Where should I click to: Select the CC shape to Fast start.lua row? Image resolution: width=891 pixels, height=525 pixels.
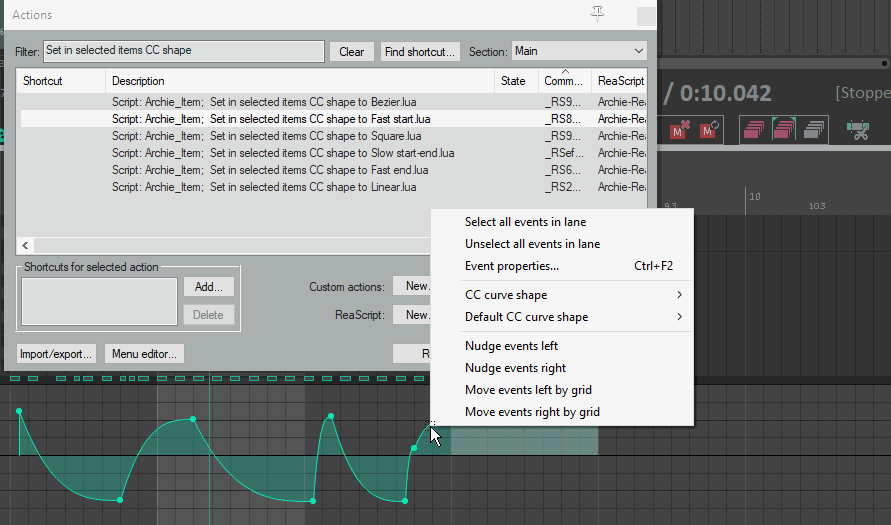[333, 119]
